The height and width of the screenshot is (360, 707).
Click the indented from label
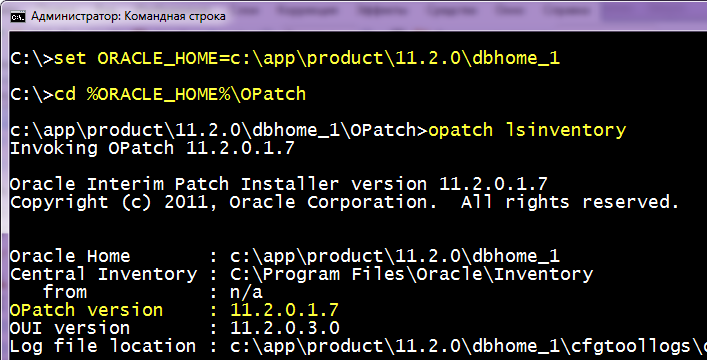[65, 292]
